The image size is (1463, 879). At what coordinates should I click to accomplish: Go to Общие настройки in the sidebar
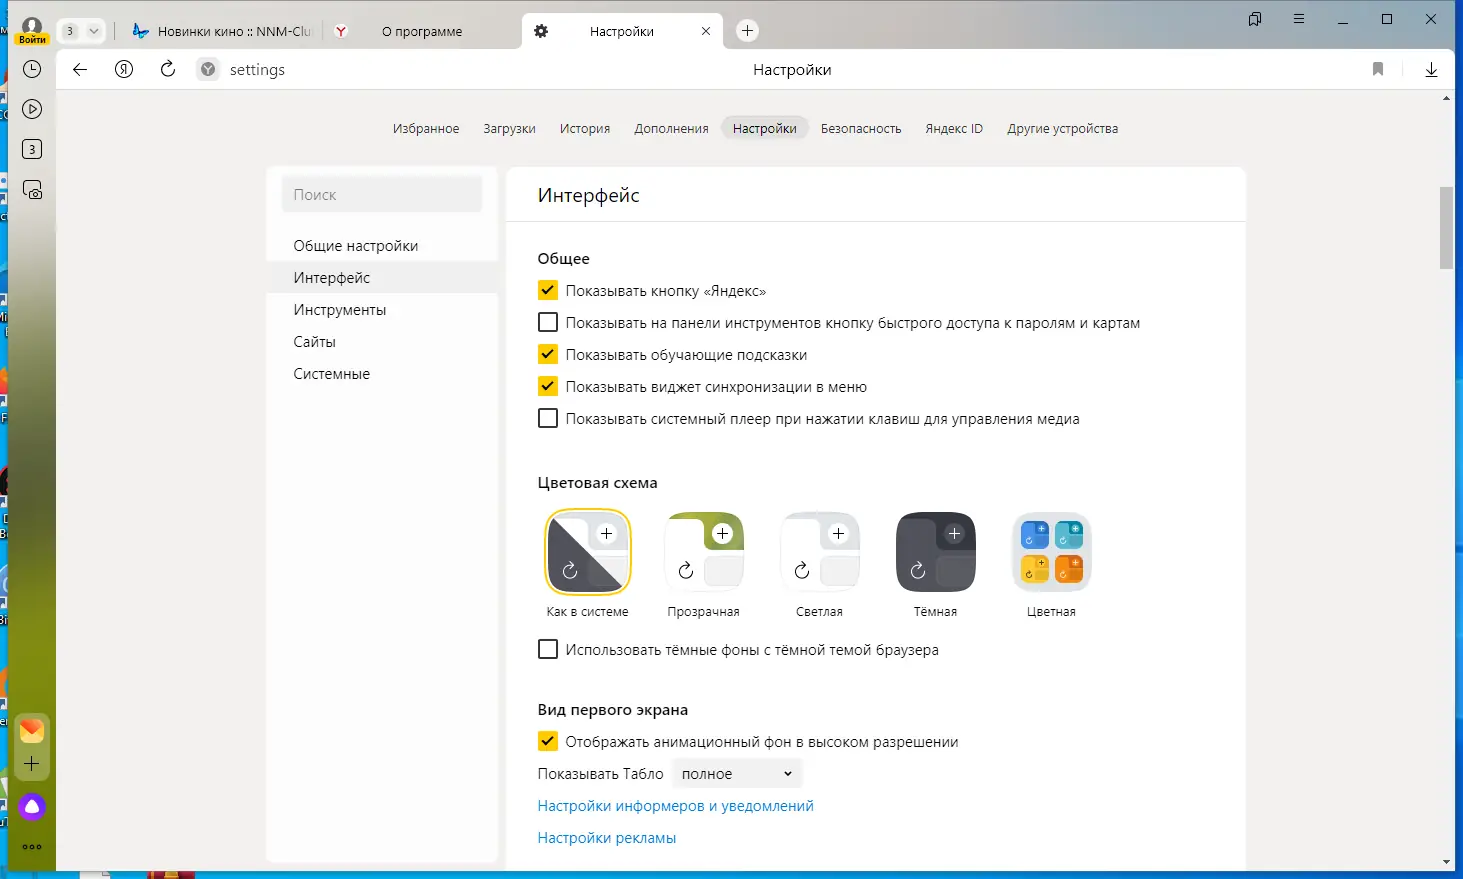click(x=382, y=246)
